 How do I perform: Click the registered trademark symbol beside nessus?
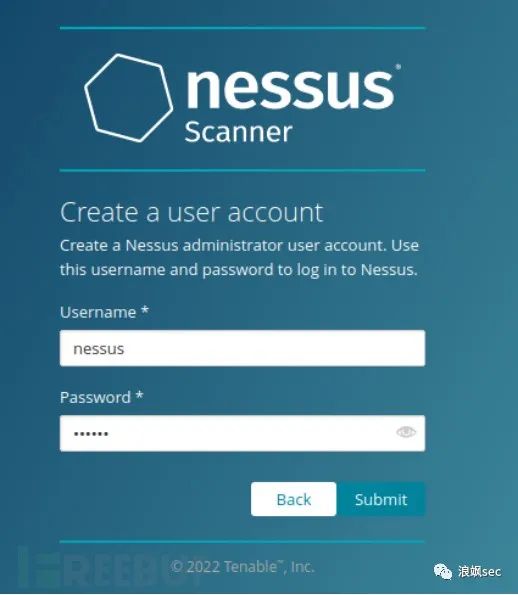(x=398, y=67)
